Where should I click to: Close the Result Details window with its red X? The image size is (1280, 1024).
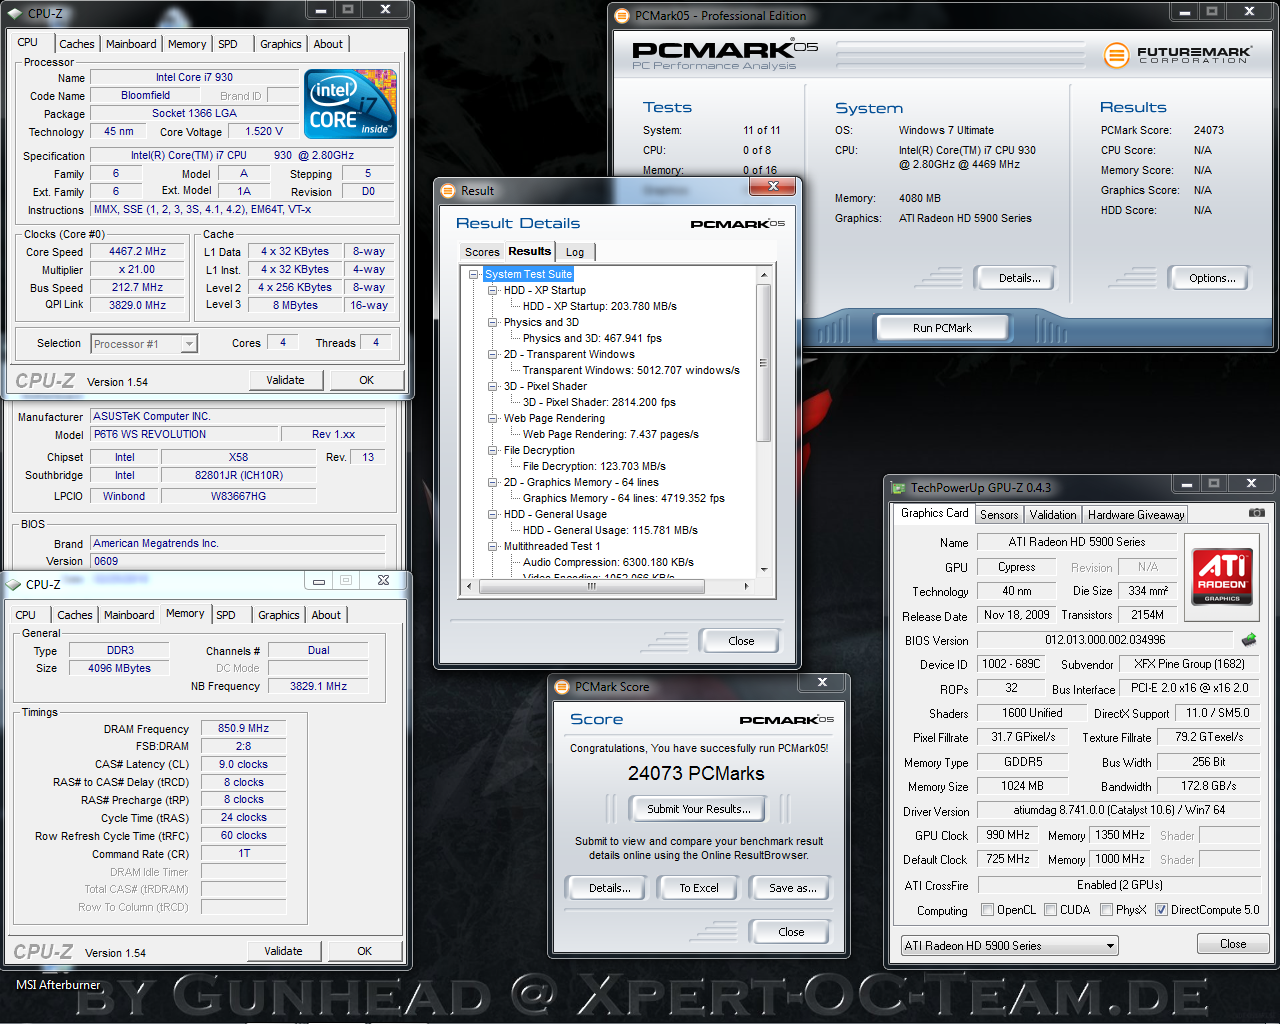pyautogui.click(x=773, y=187)
